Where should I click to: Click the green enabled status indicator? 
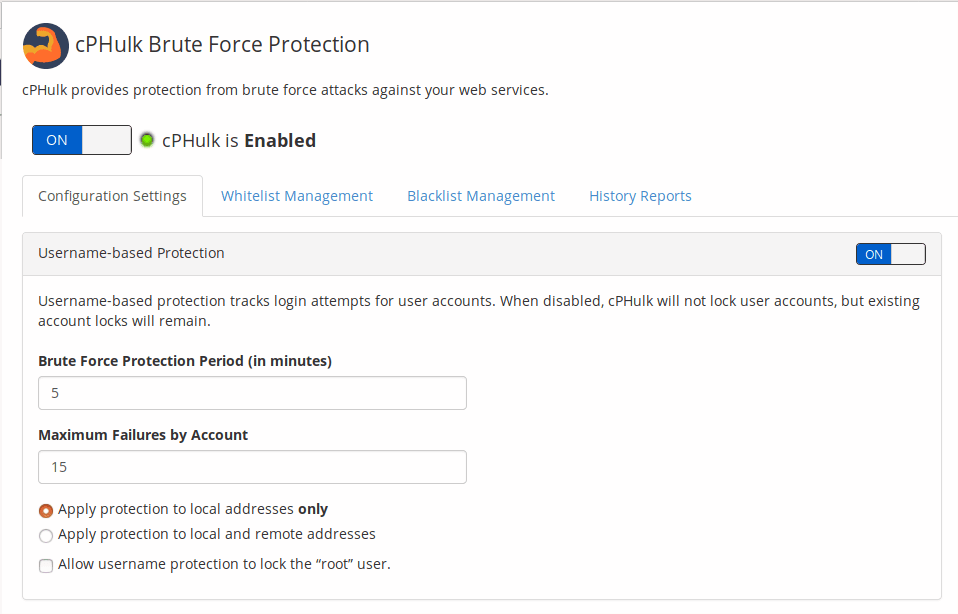click(147, 140)
